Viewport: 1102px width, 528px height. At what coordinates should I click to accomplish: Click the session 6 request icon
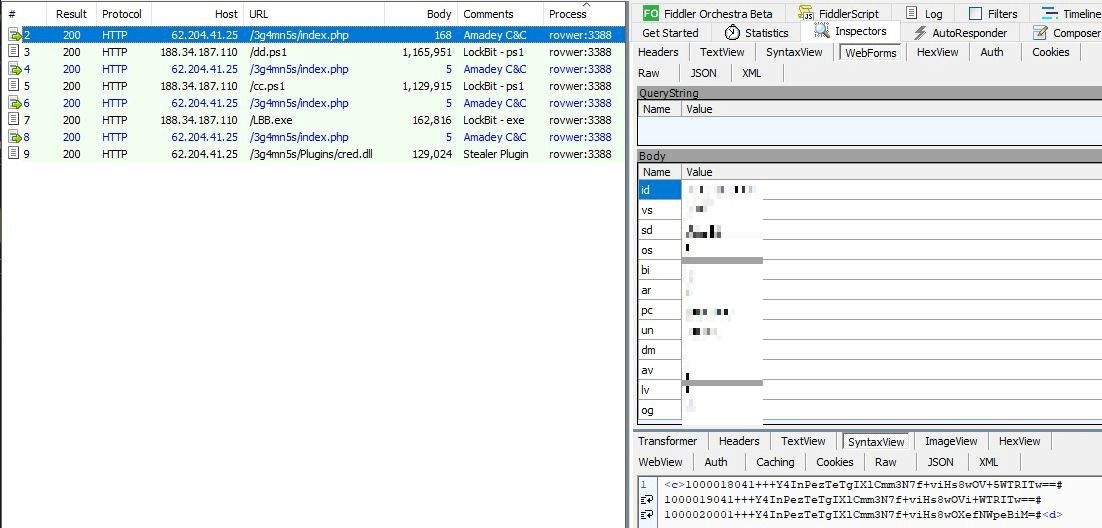14,103
